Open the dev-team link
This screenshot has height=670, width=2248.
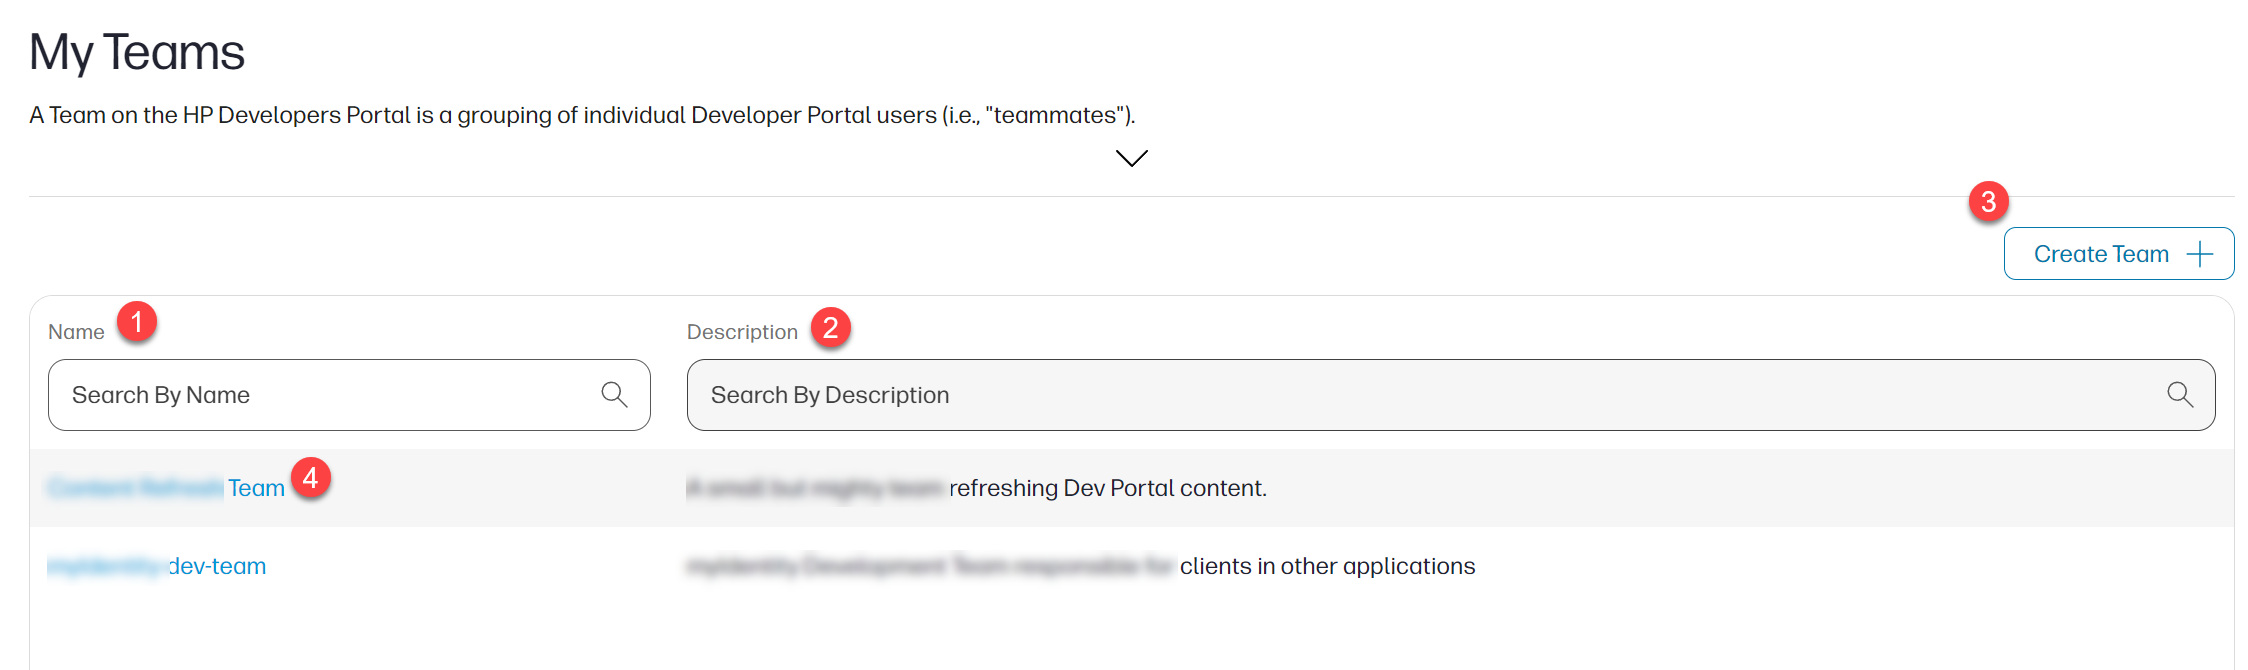click(x=157, y=566)
